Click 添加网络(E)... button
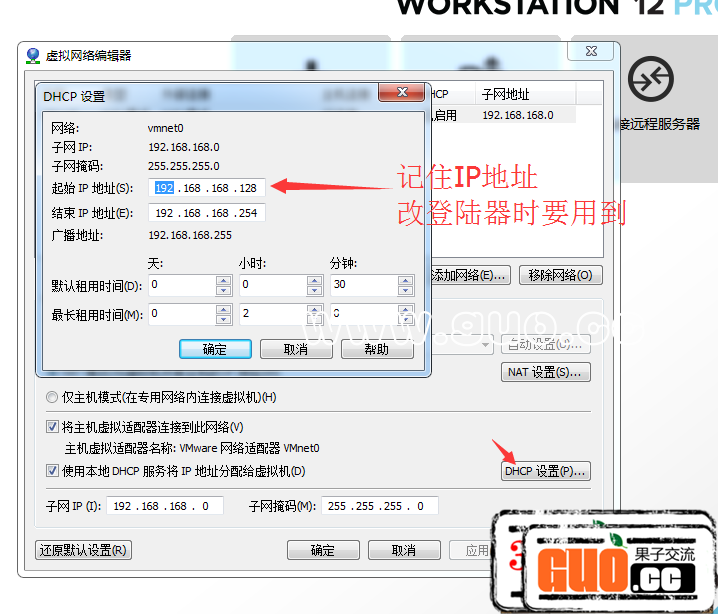The width and height of the screenshot is (718, 614). pyautogui.click(x=469, y=275)
